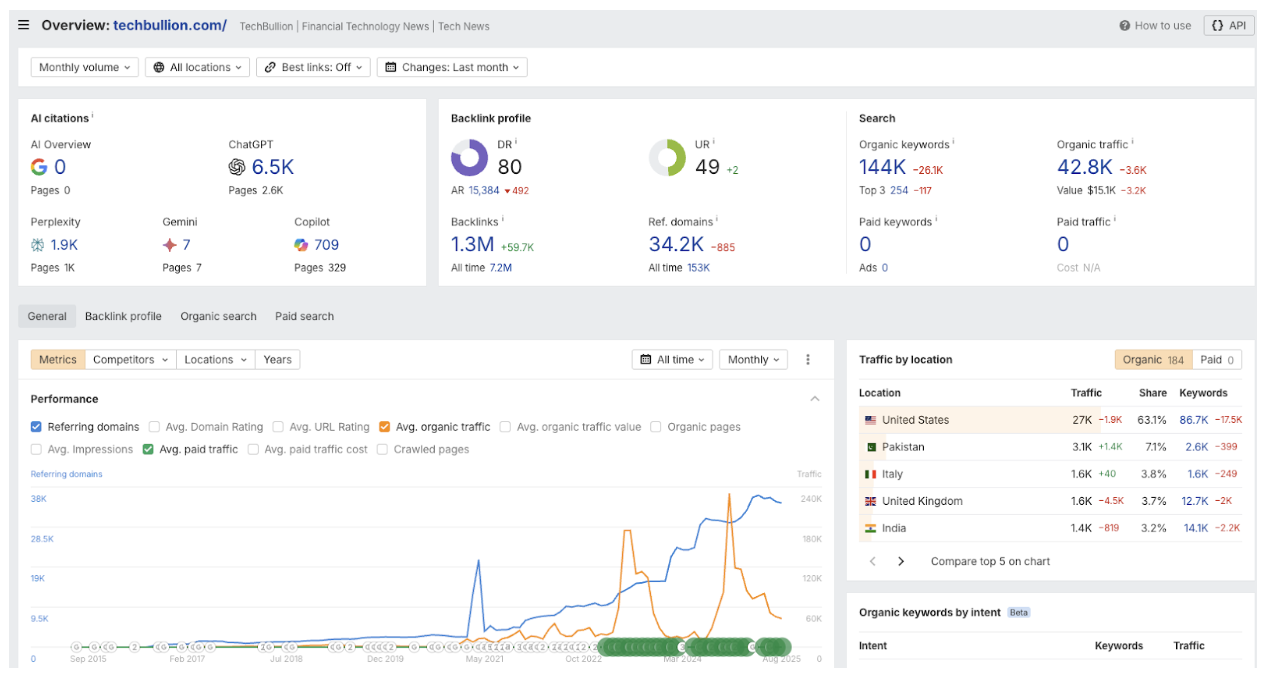Viewport: 1271px width, 690px height.
Task: Click the India flag icon
Action: pos(870,528)
